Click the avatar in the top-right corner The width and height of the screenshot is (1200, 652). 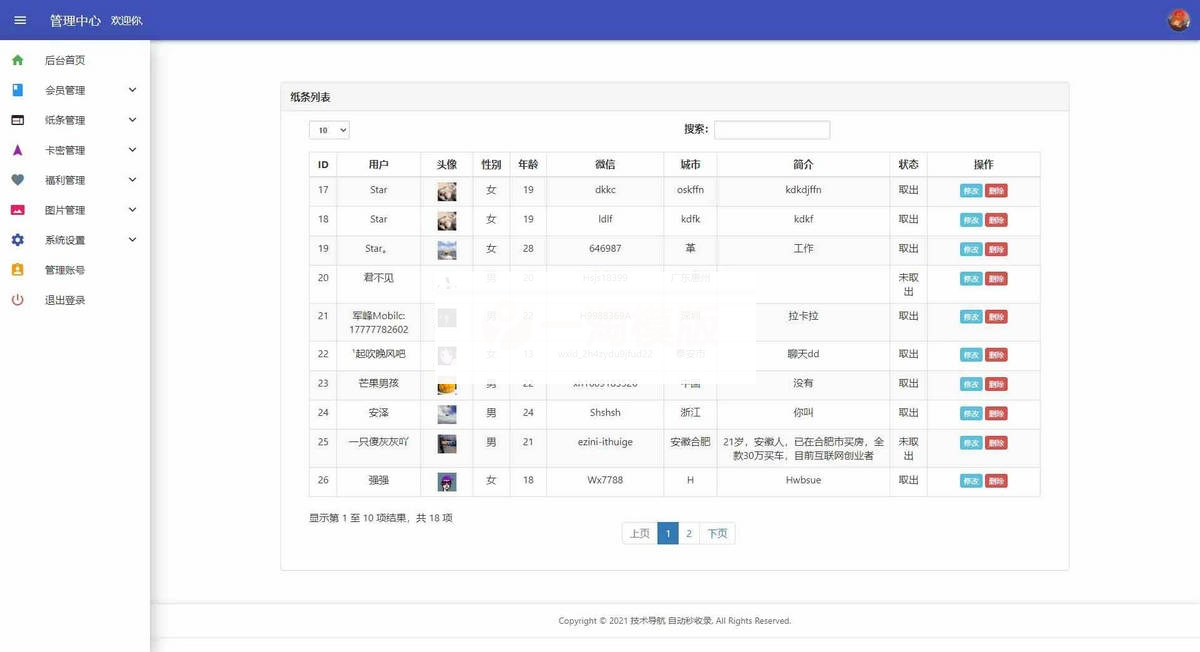pos(1176,18)
